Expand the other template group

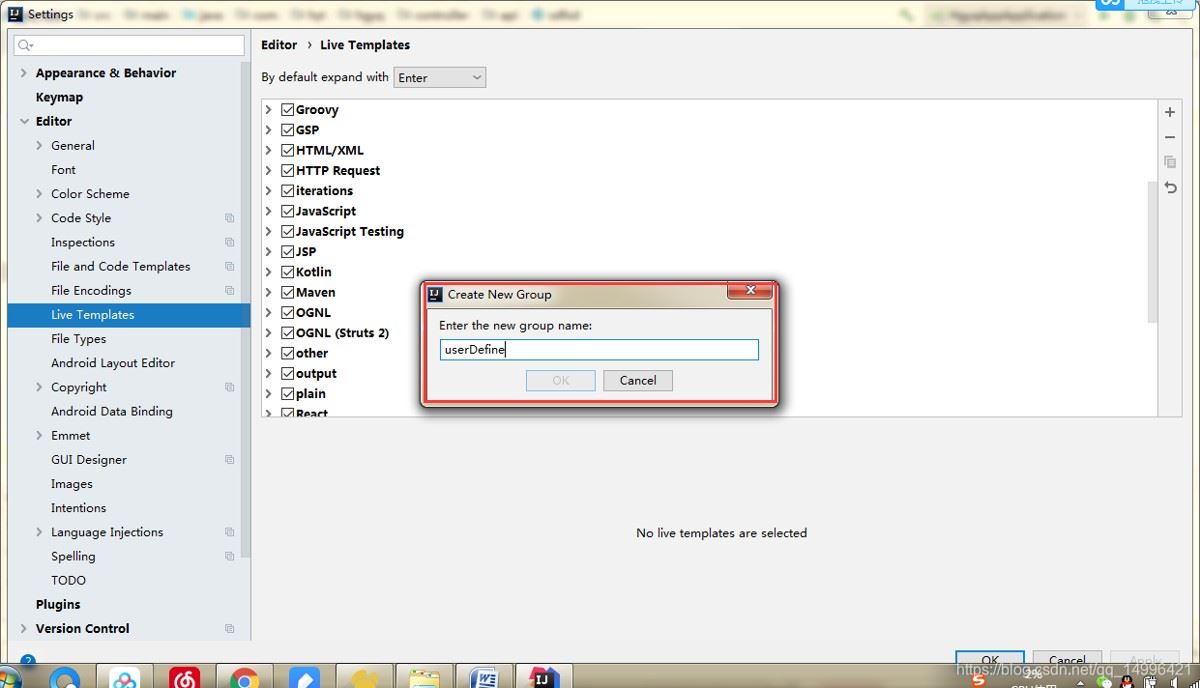tap(269, 353)
